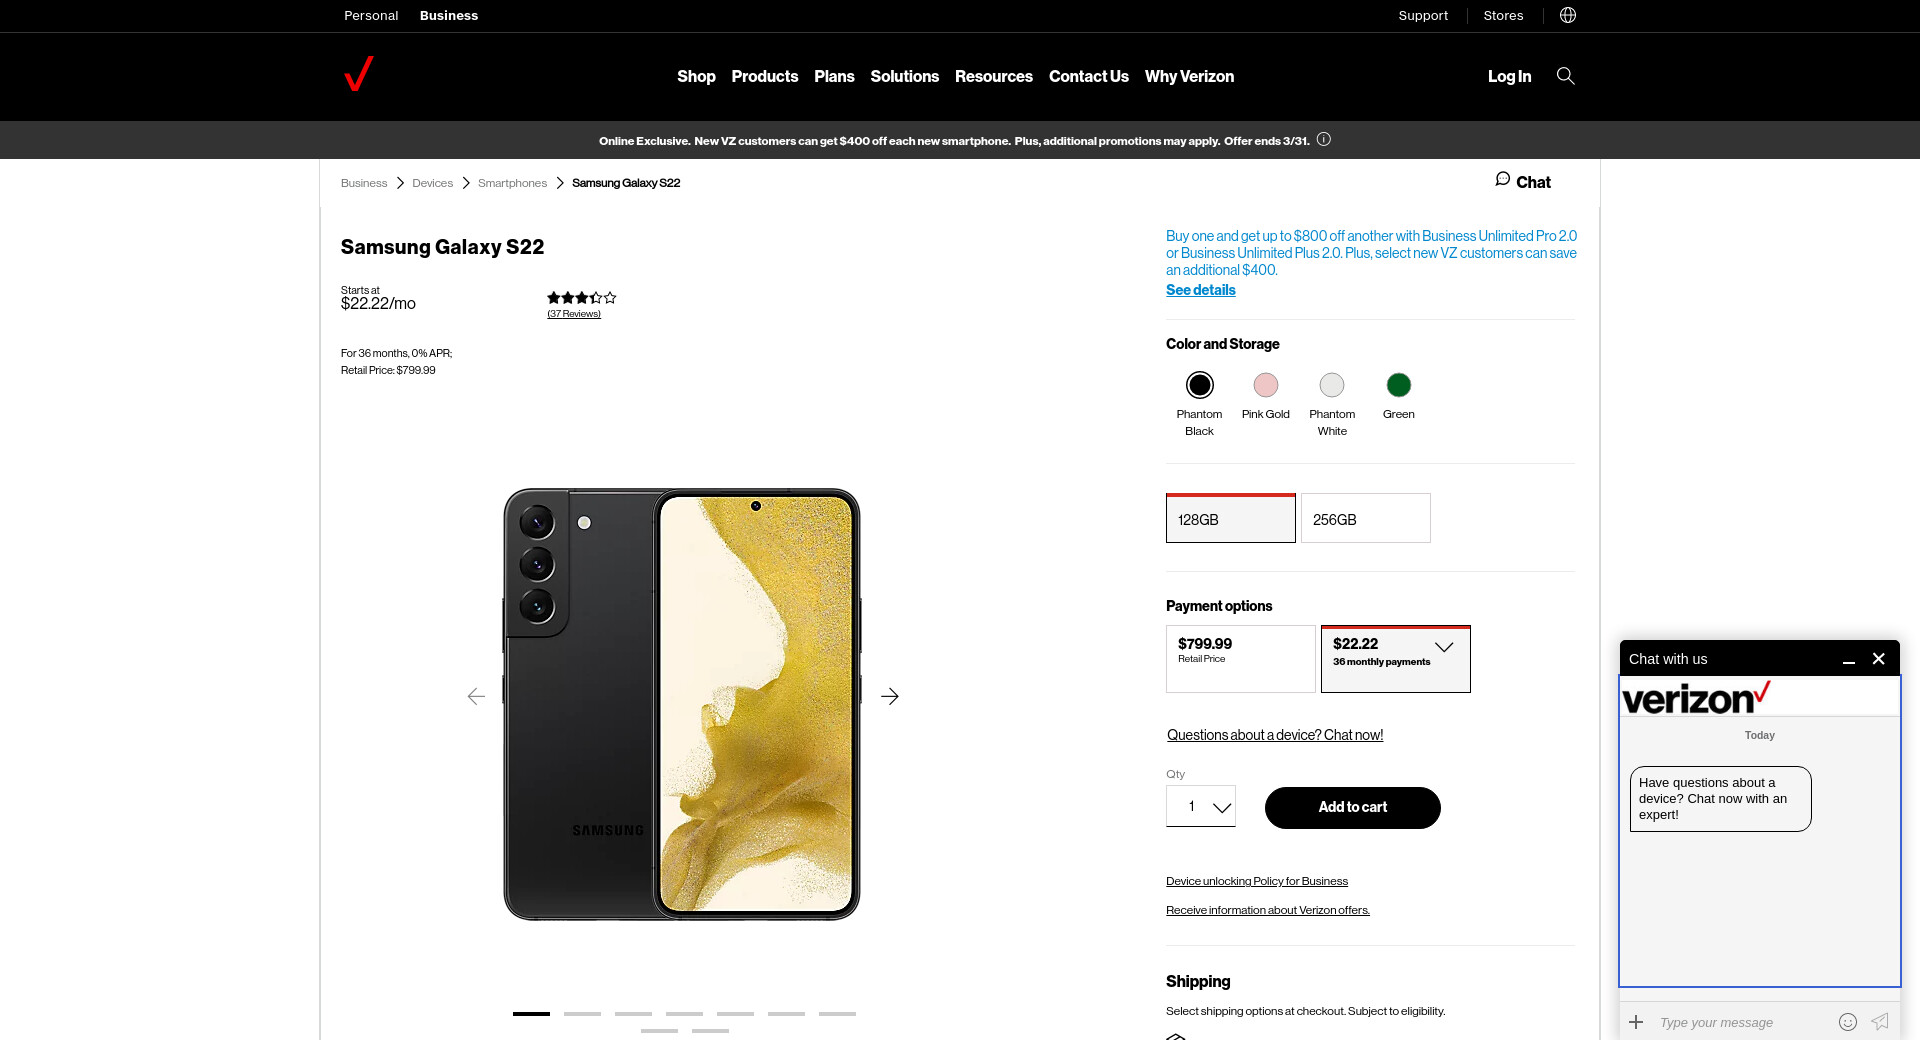Select the Green color swatch
Screen dimensions: 1920x1040
(1398, 386)
